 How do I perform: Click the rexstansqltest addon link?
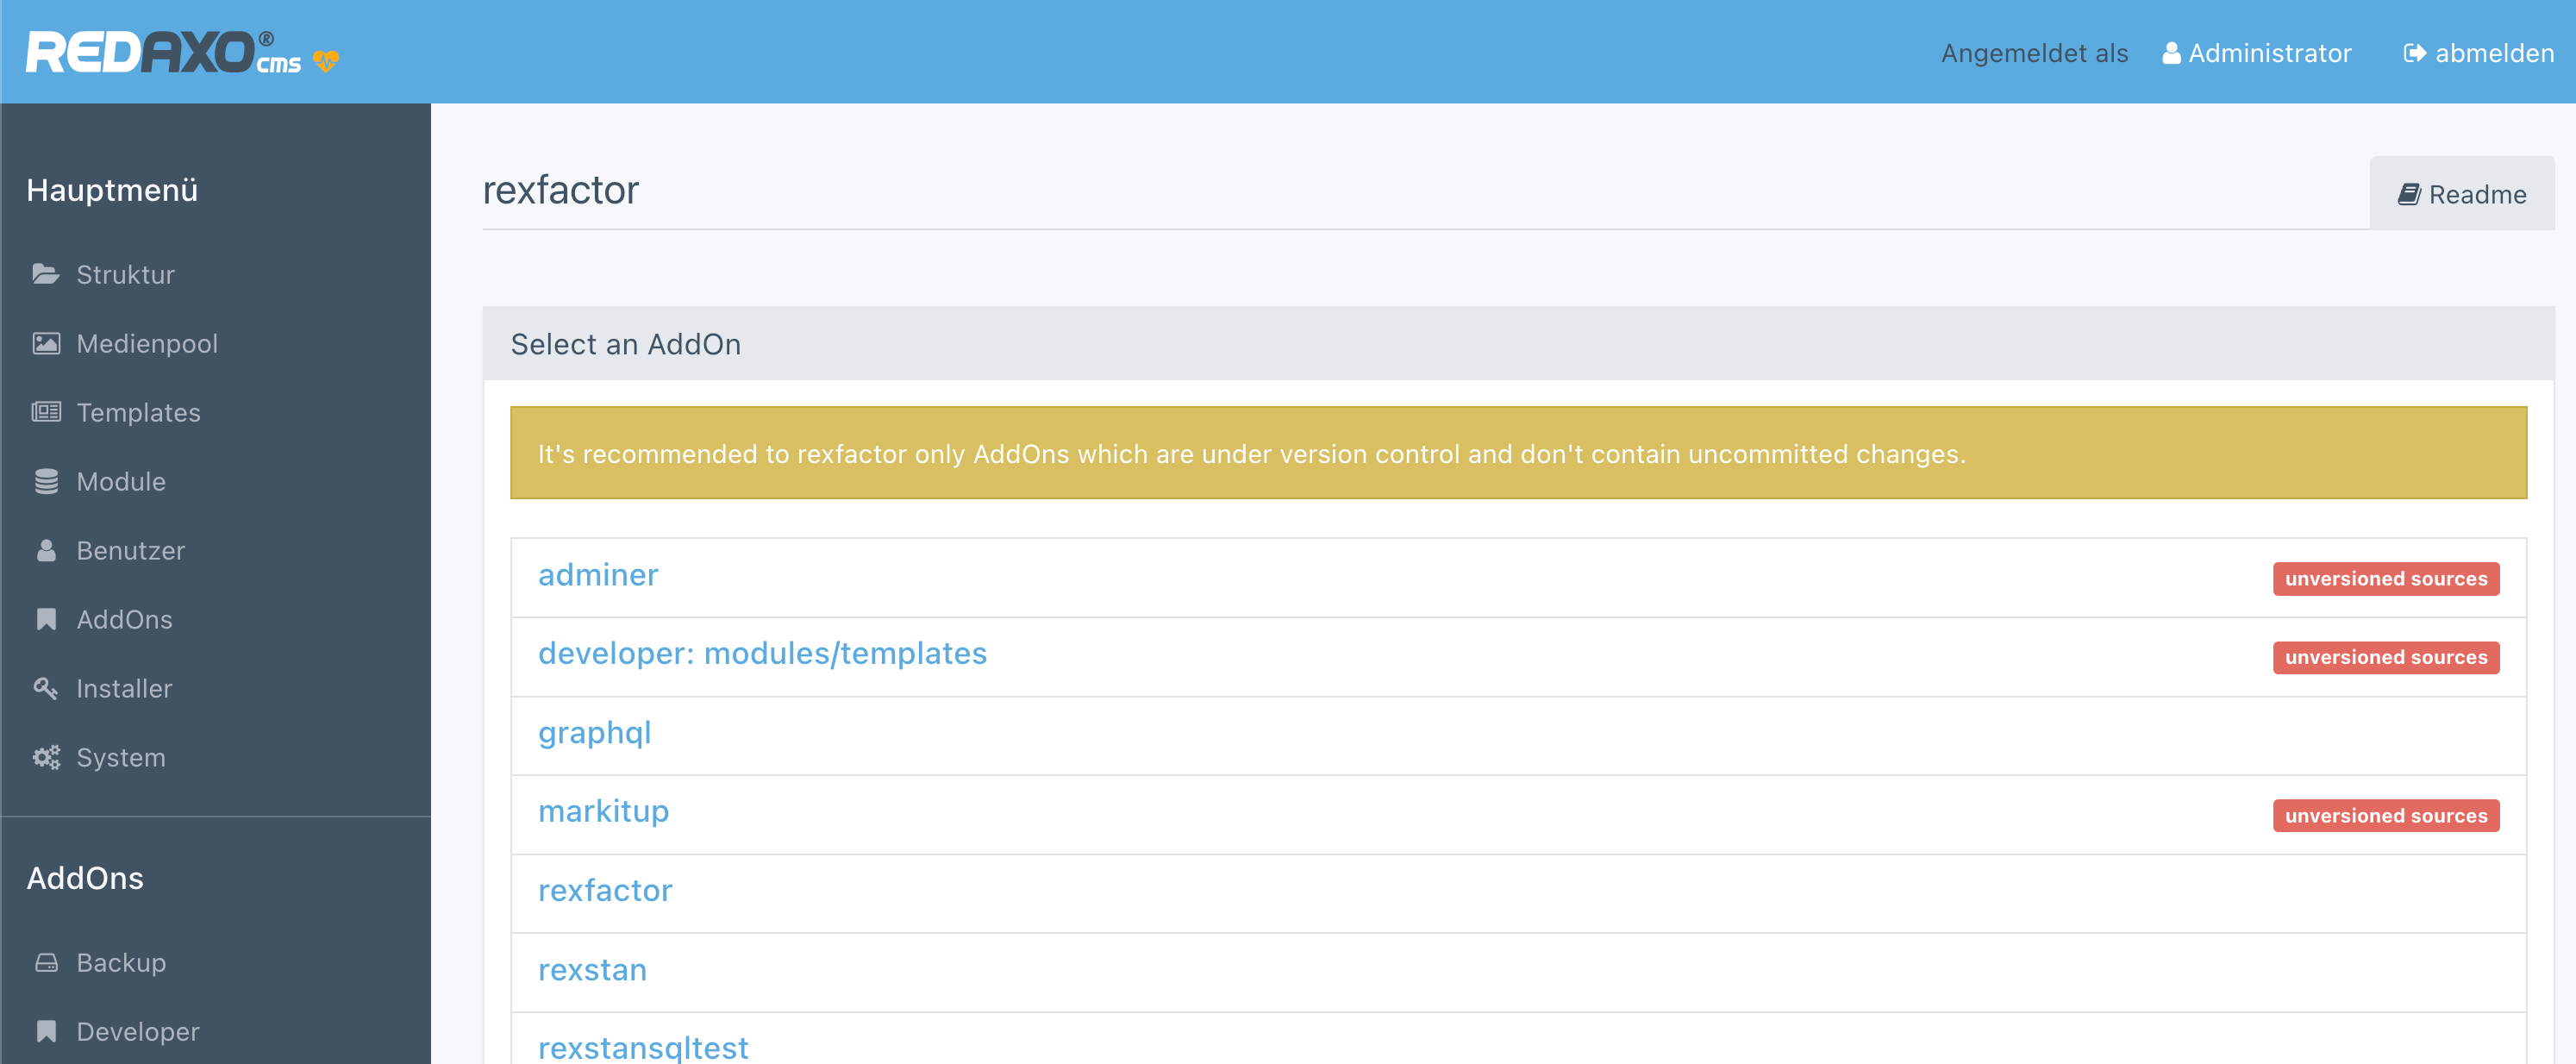(x=646, y=1046)
